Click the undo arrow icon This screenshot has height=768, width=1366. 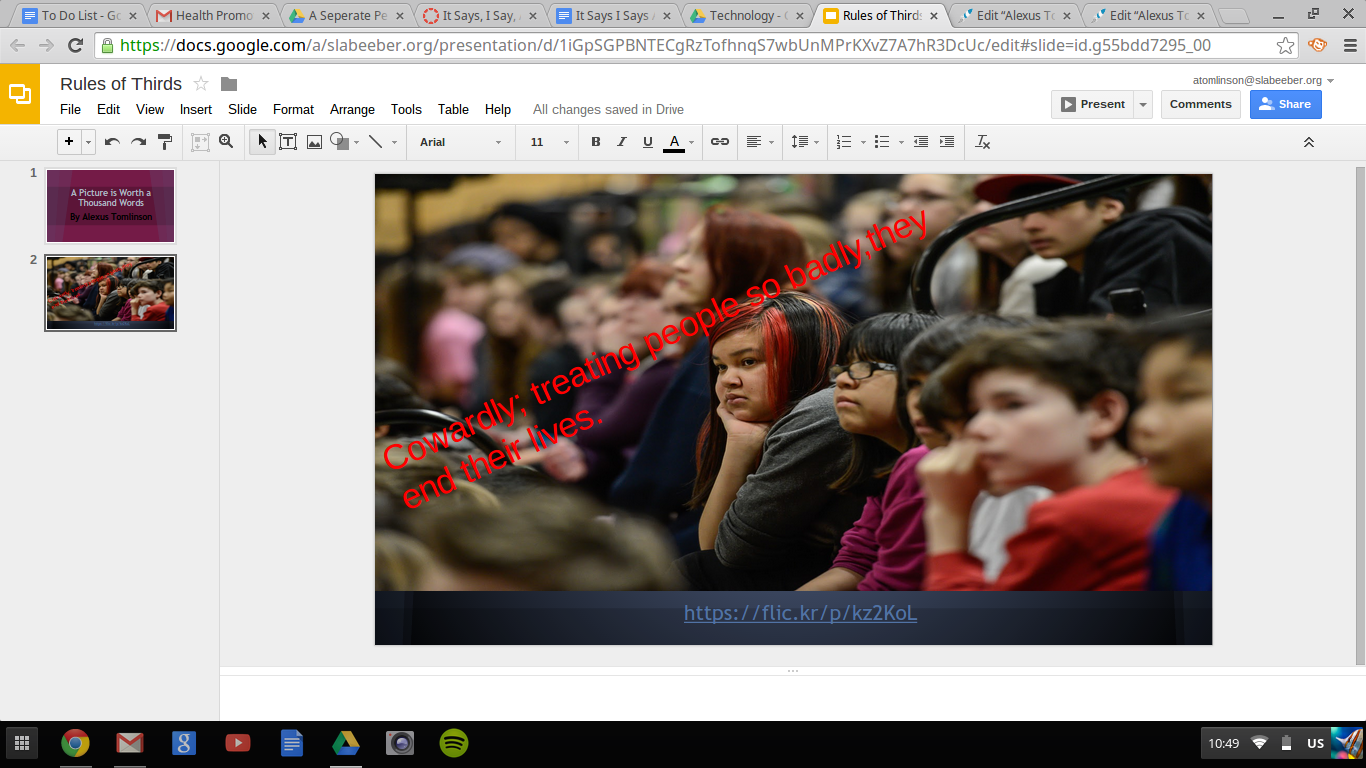[x=112, y=142]
